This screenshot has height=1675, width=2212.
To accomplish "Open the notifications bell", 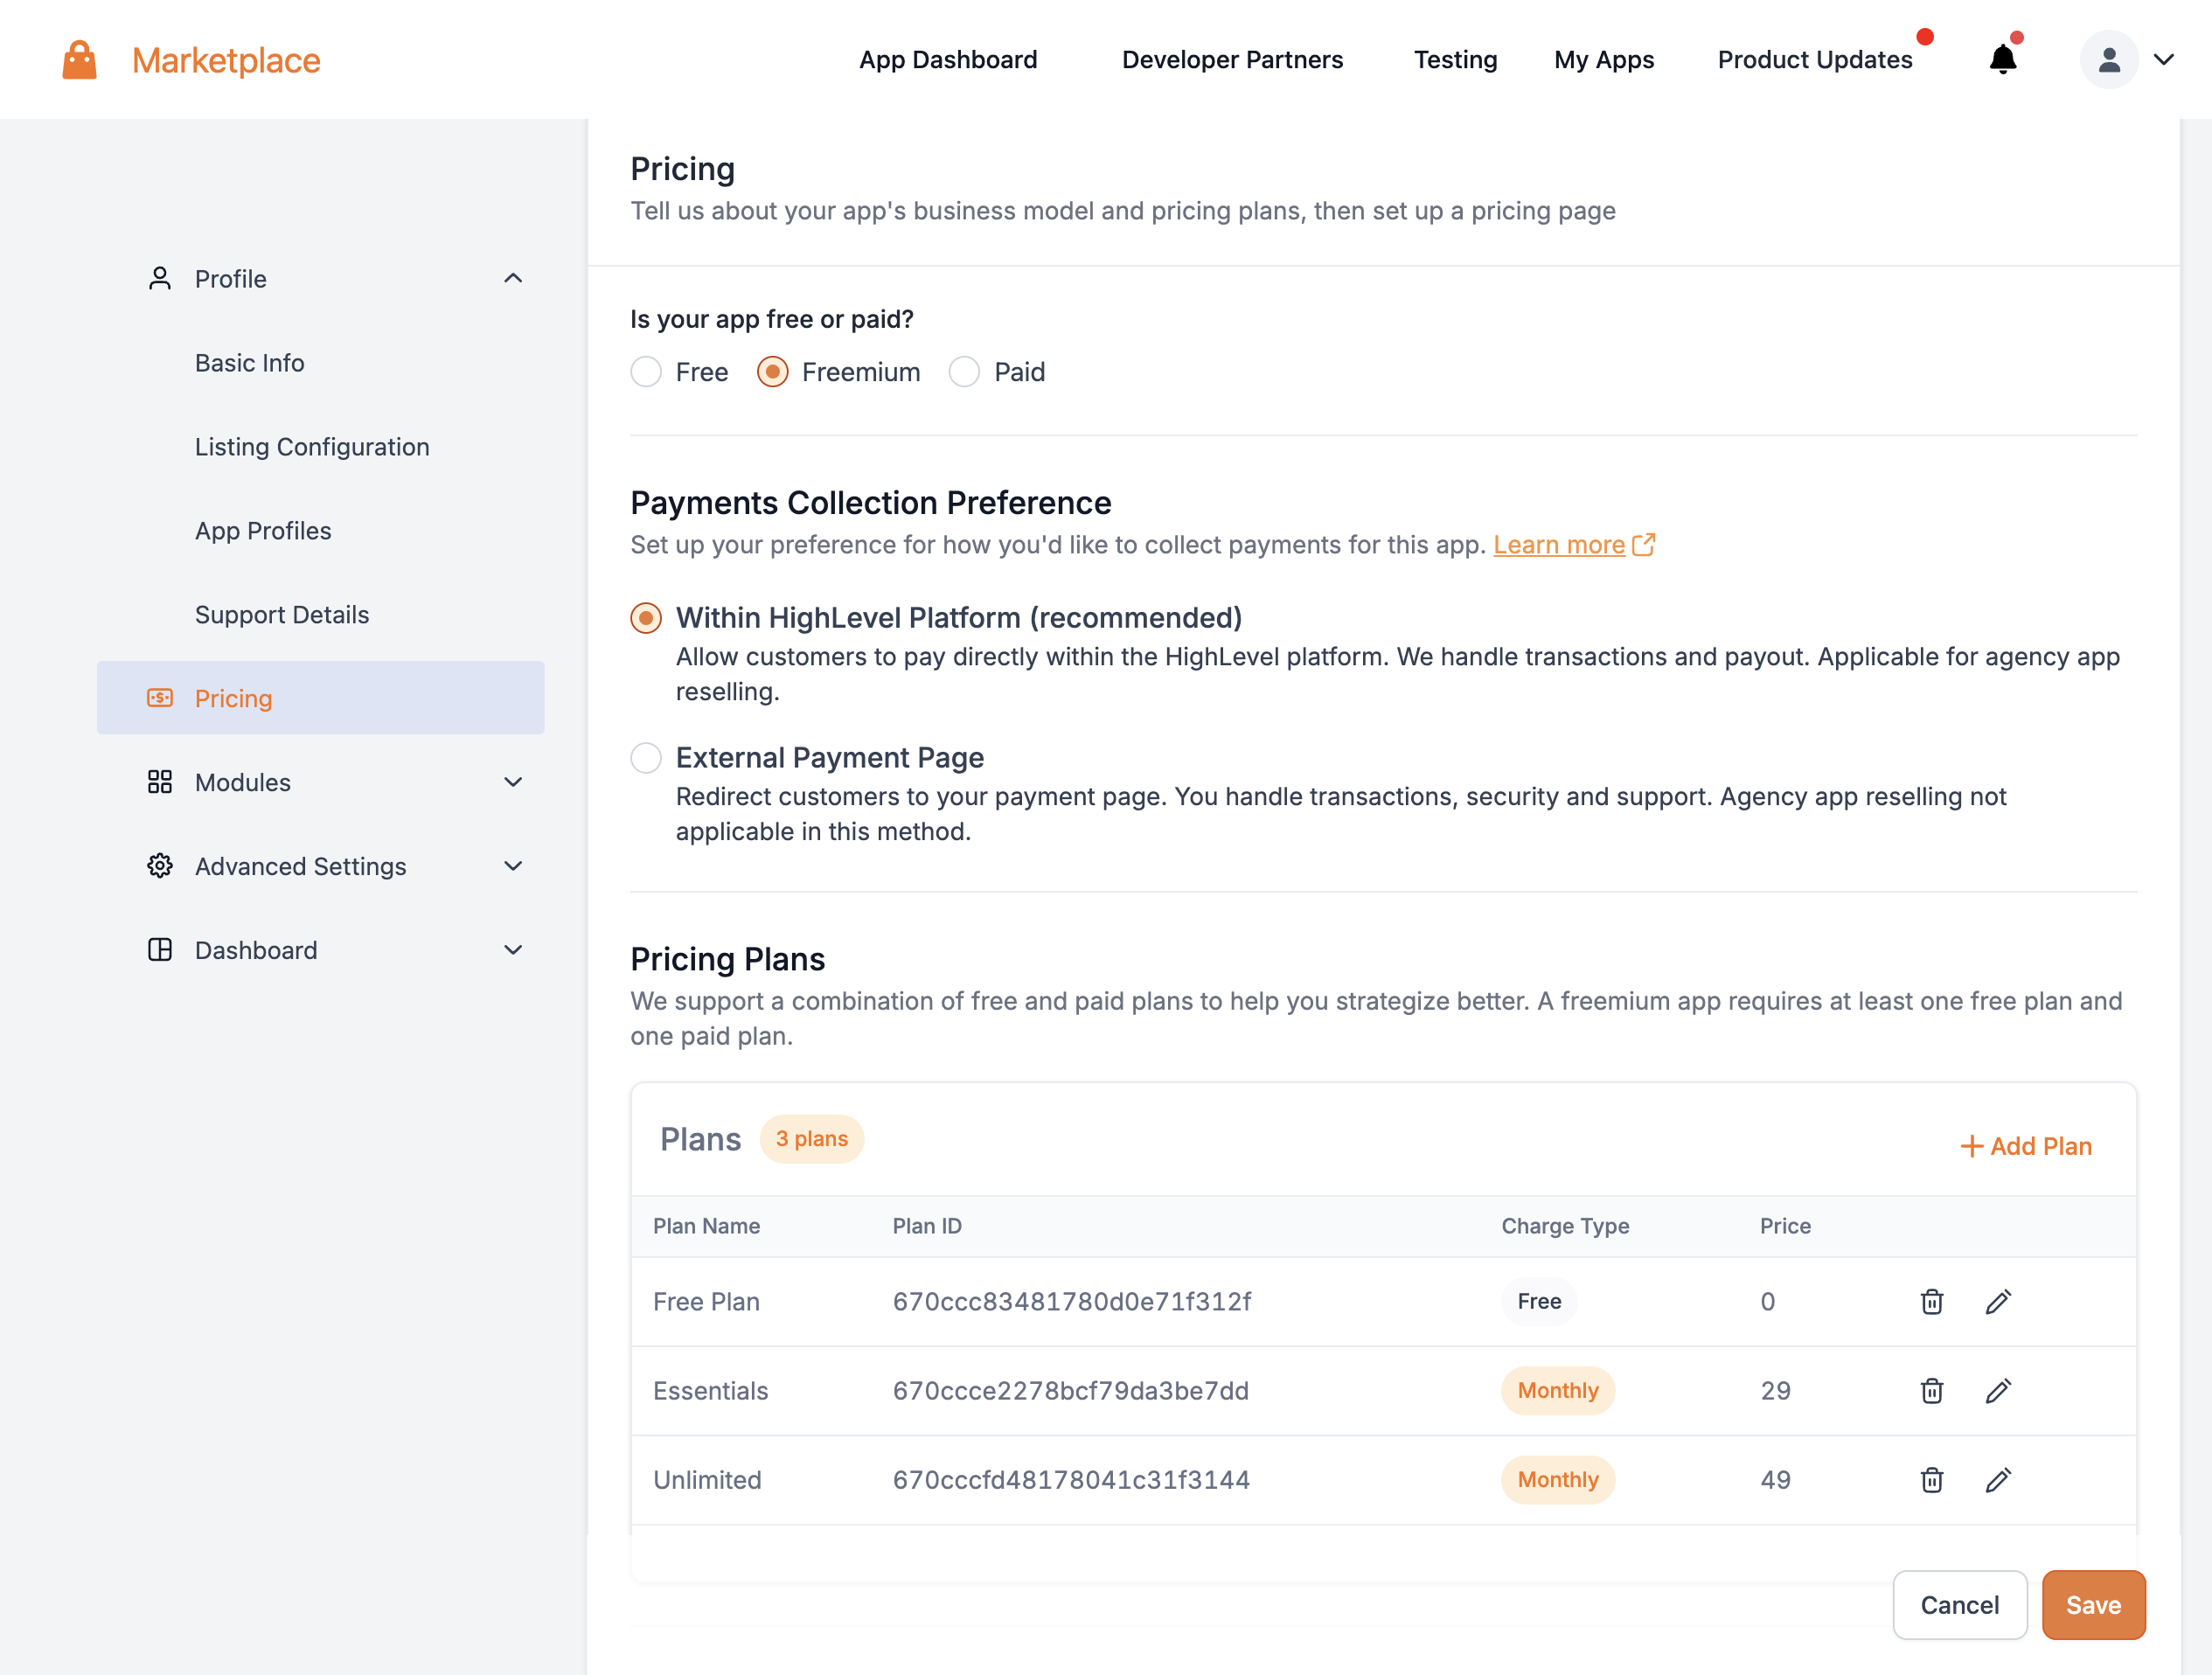I will (2002, 60).
